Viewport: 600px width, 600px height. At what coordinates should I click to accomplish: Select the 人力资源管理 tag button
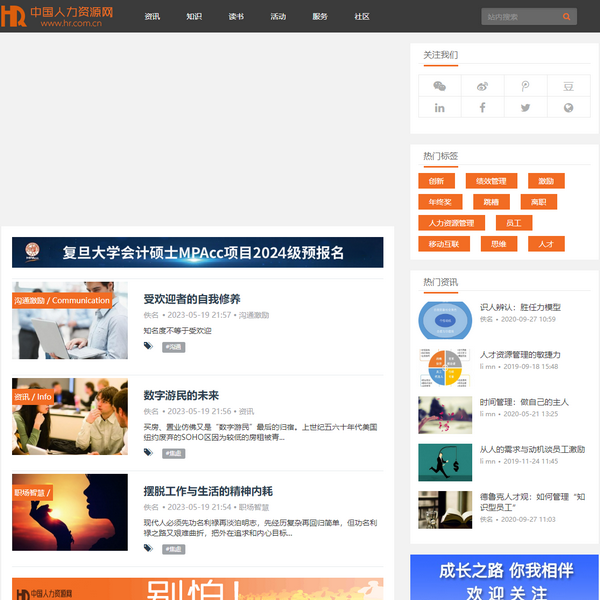click(451, 223)
